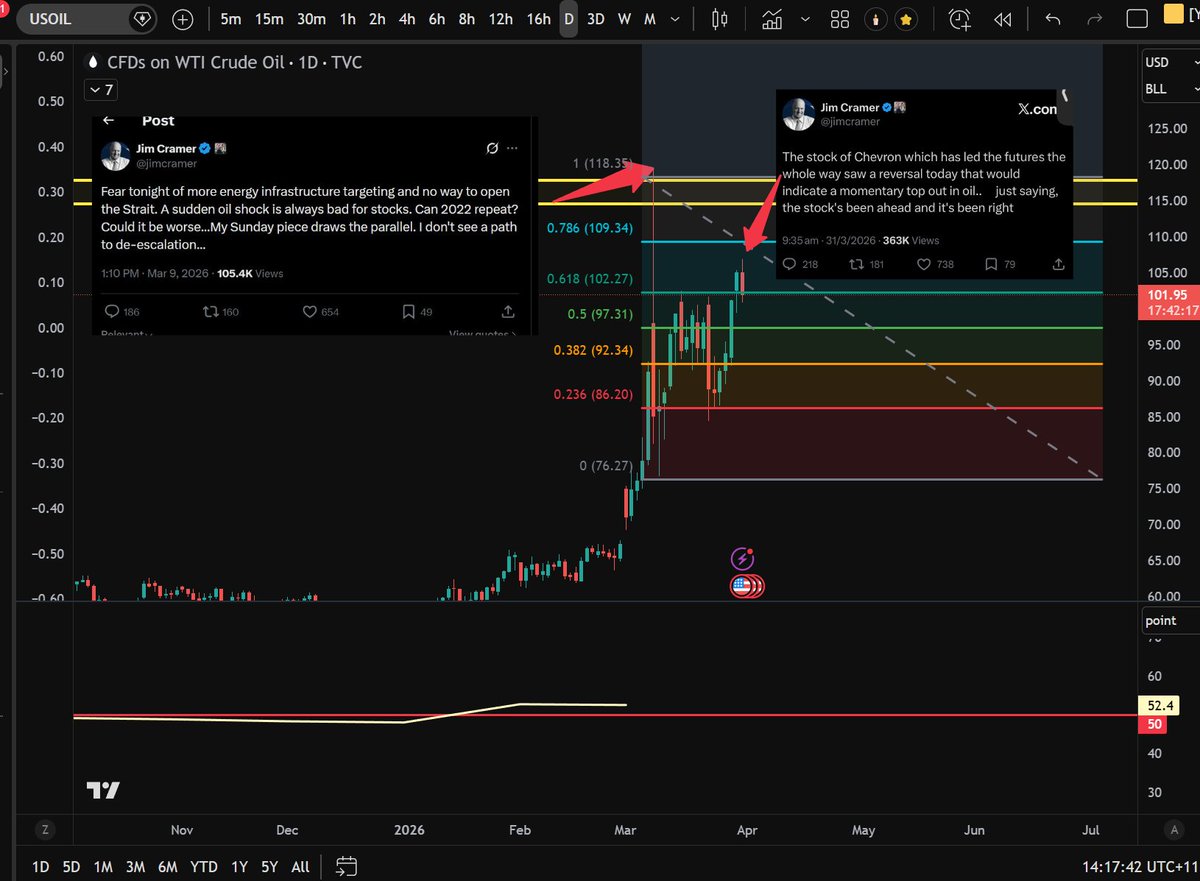Open the point scale dropdown
Viewport: 1200px width, 881px height.
[1172, 621]
